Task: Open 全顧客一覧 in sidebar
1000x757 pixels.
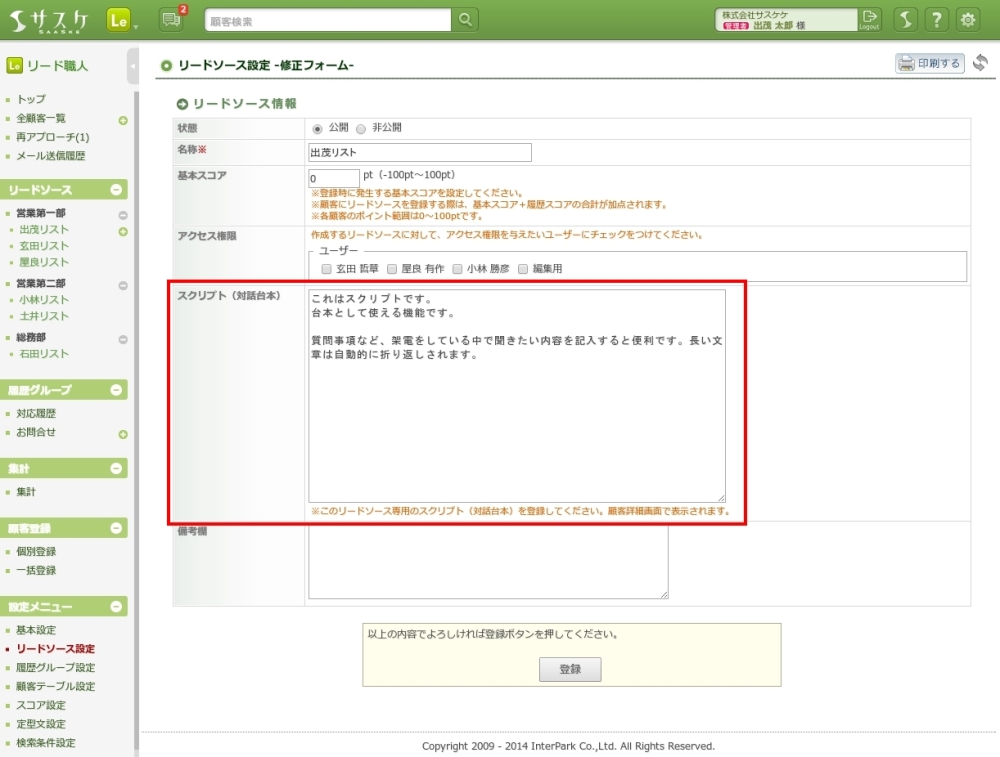Action: pyautogui.click(x=41, y=118)
